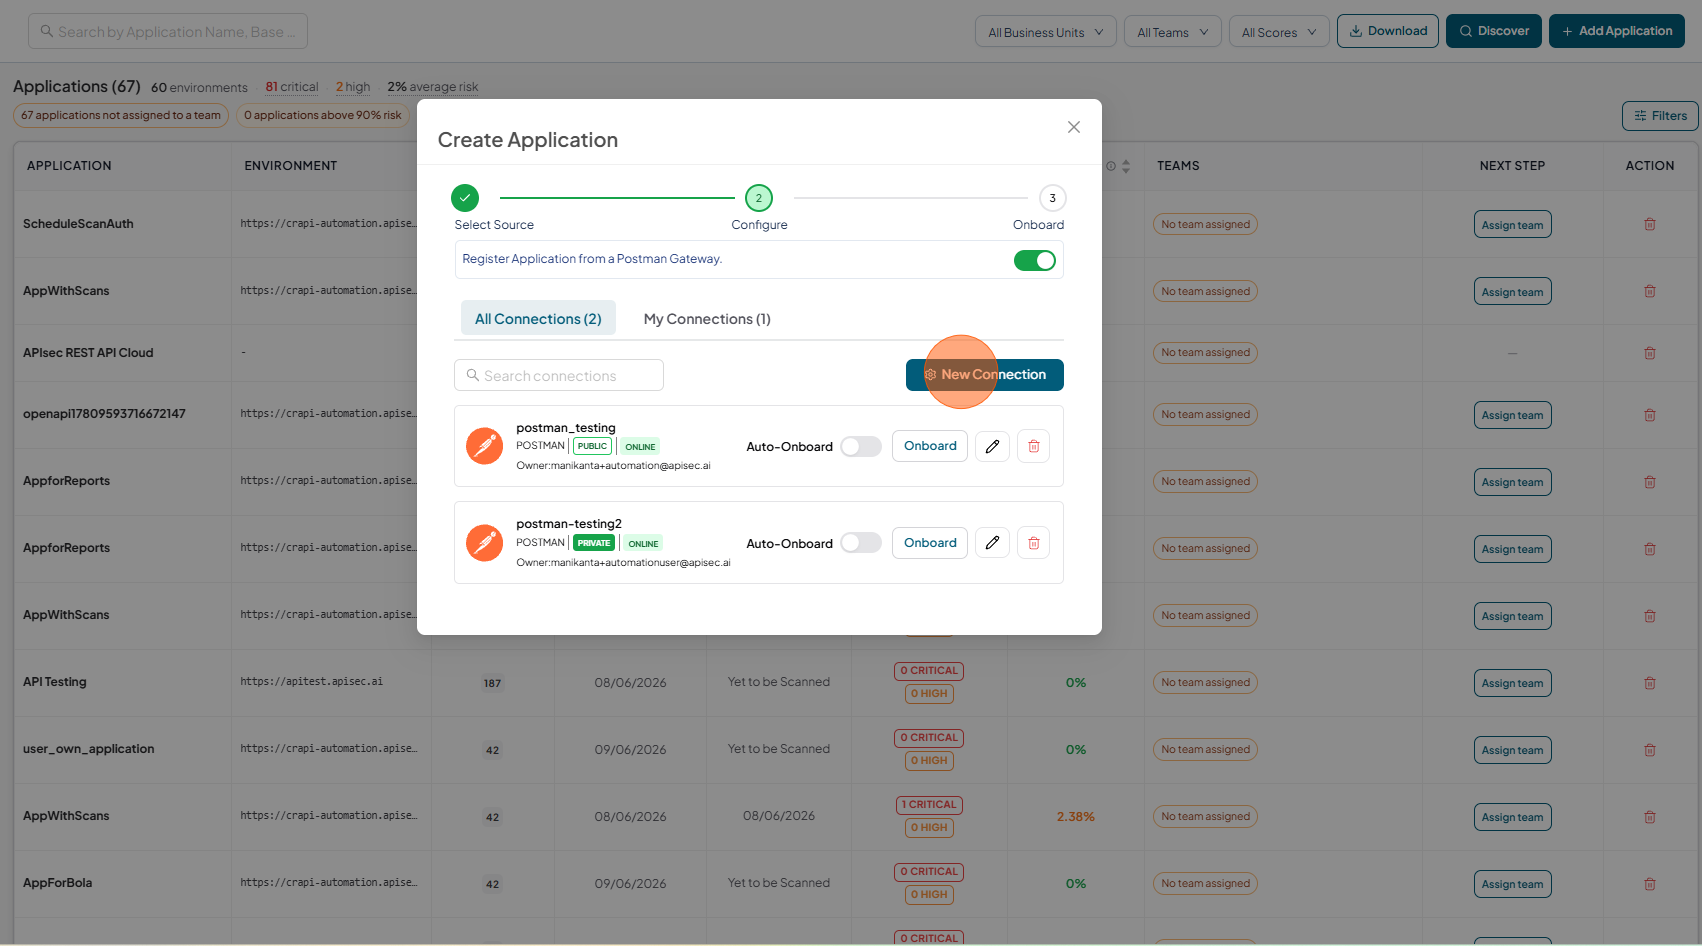
Task: Focus the Search connections field
Action: pos(559,375)
